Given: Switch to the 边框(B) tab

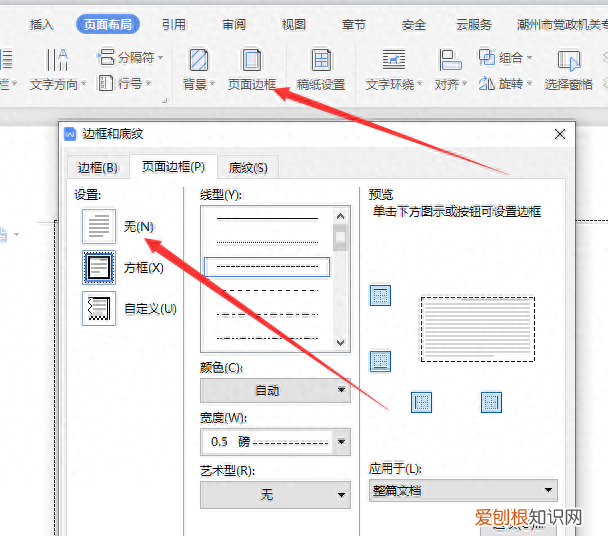Looking at the screenshot, I should (98, 168).
